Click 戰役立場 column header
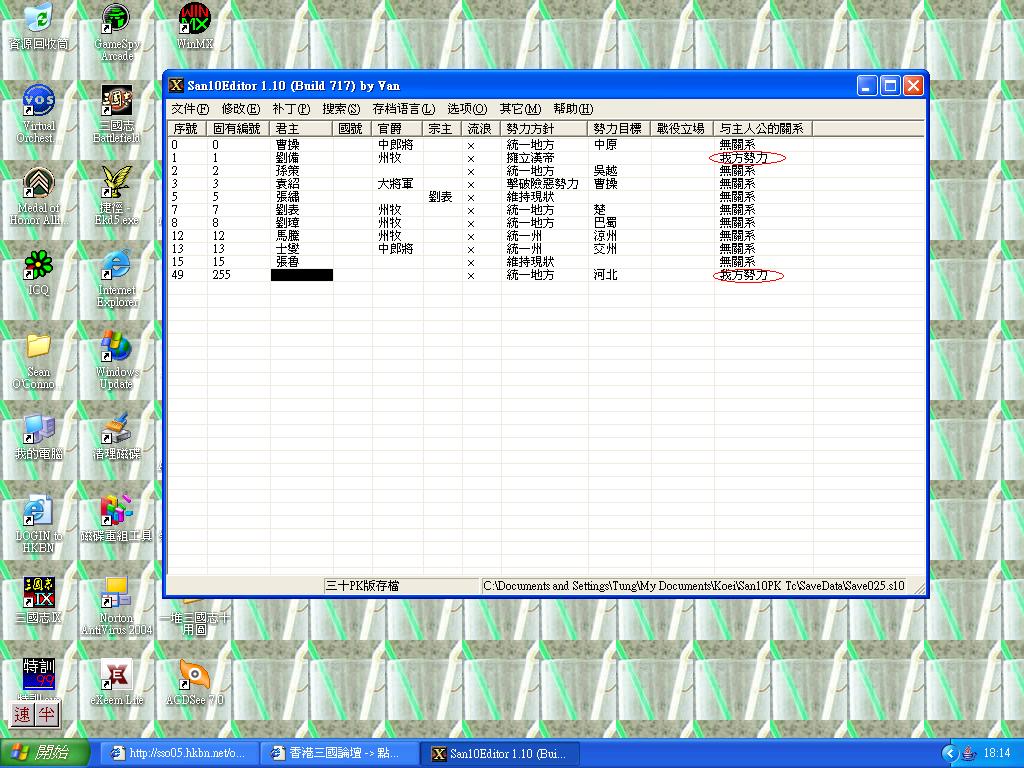The height and width of the screenshot is (768, 1024). (682, 129)
